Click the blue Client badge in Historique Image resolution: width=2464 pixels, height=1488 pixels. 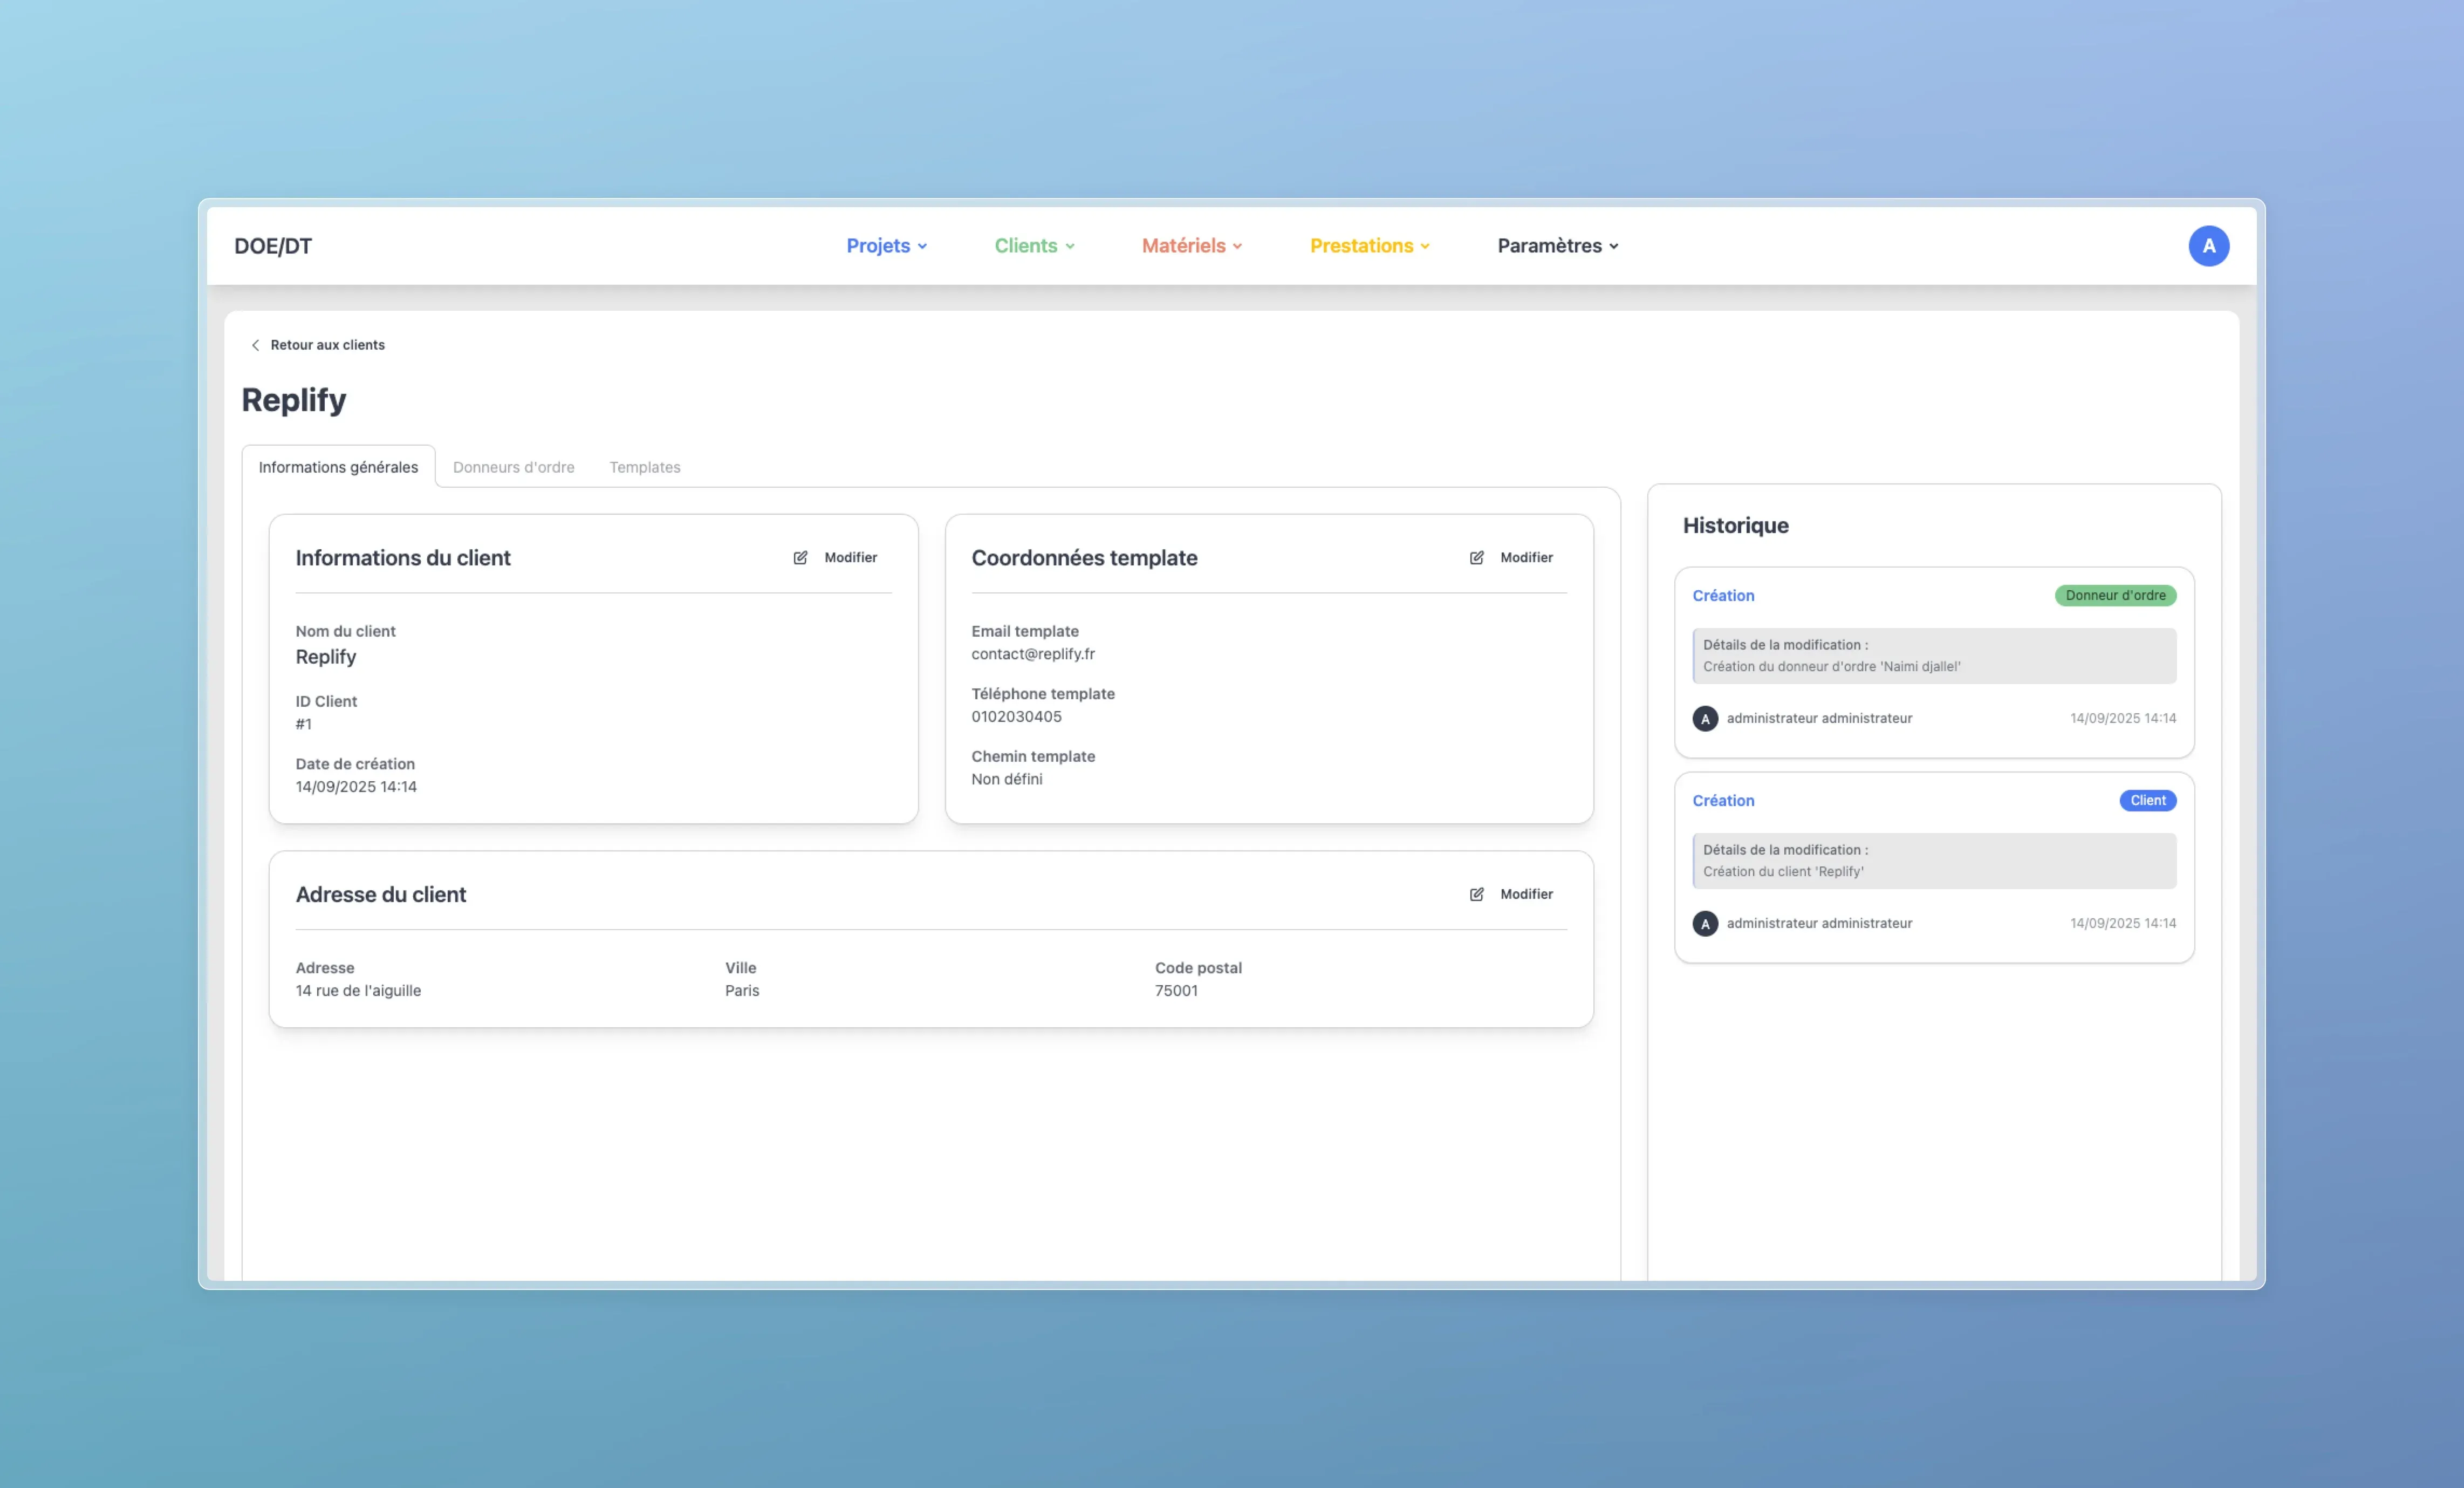click(2147, 801)
